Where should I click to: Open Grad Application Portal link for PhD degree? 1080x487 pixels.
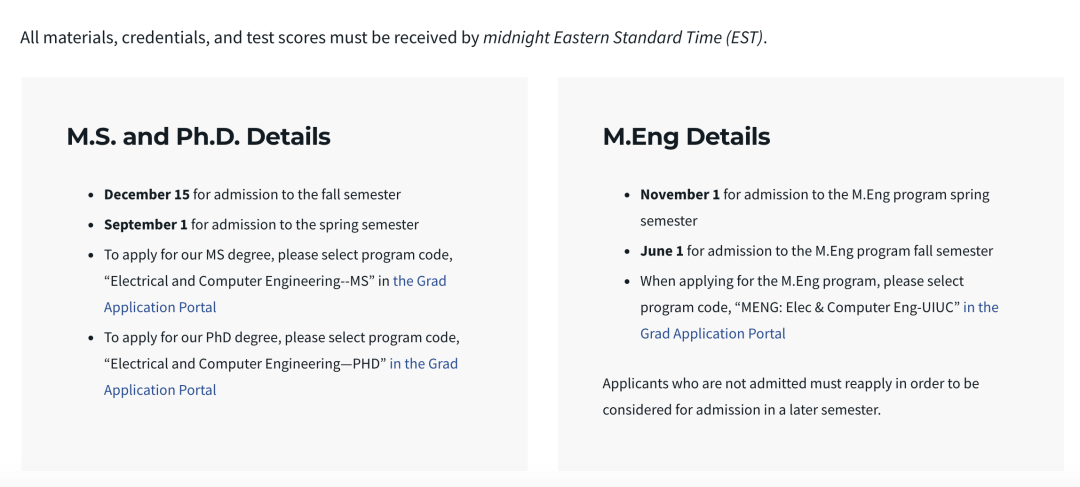(160, 390)
